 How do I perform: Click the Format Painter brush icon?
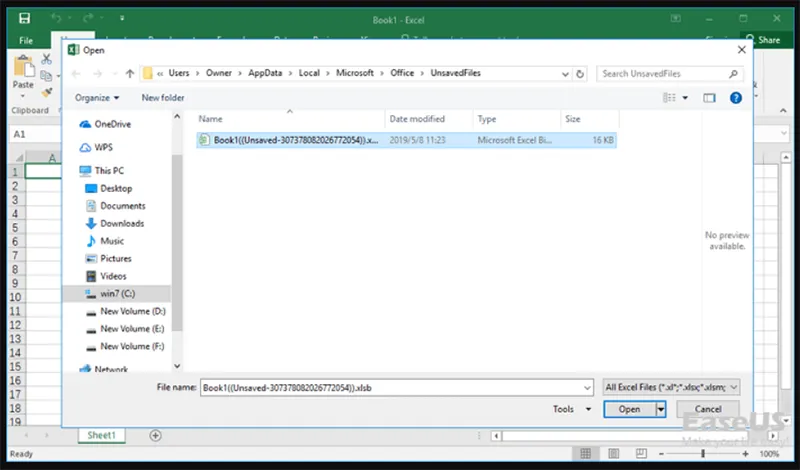(x=46, y=92)
